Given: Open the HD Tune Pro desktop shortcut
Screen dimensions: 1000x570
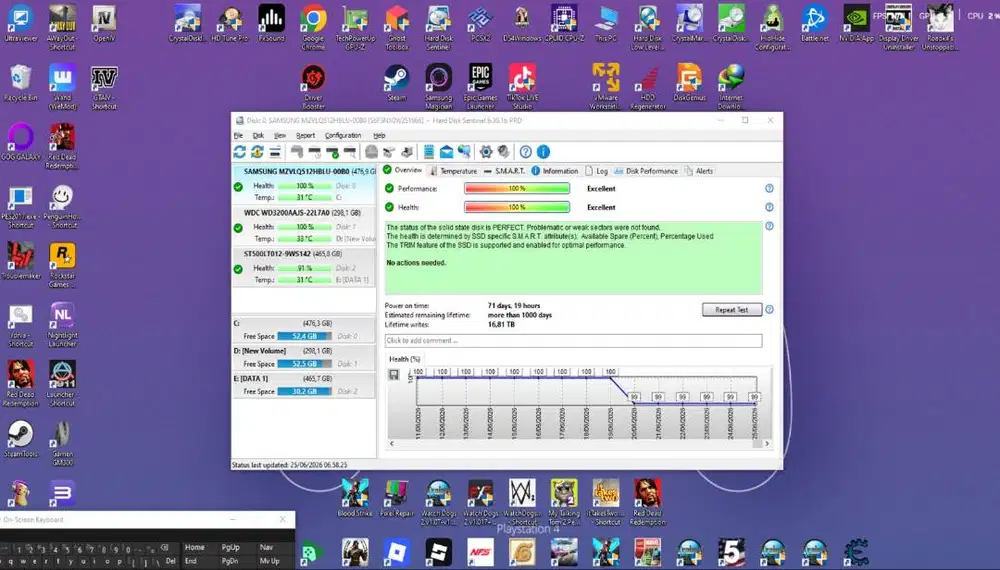Looking at the screenshot, I should (230, 24).
